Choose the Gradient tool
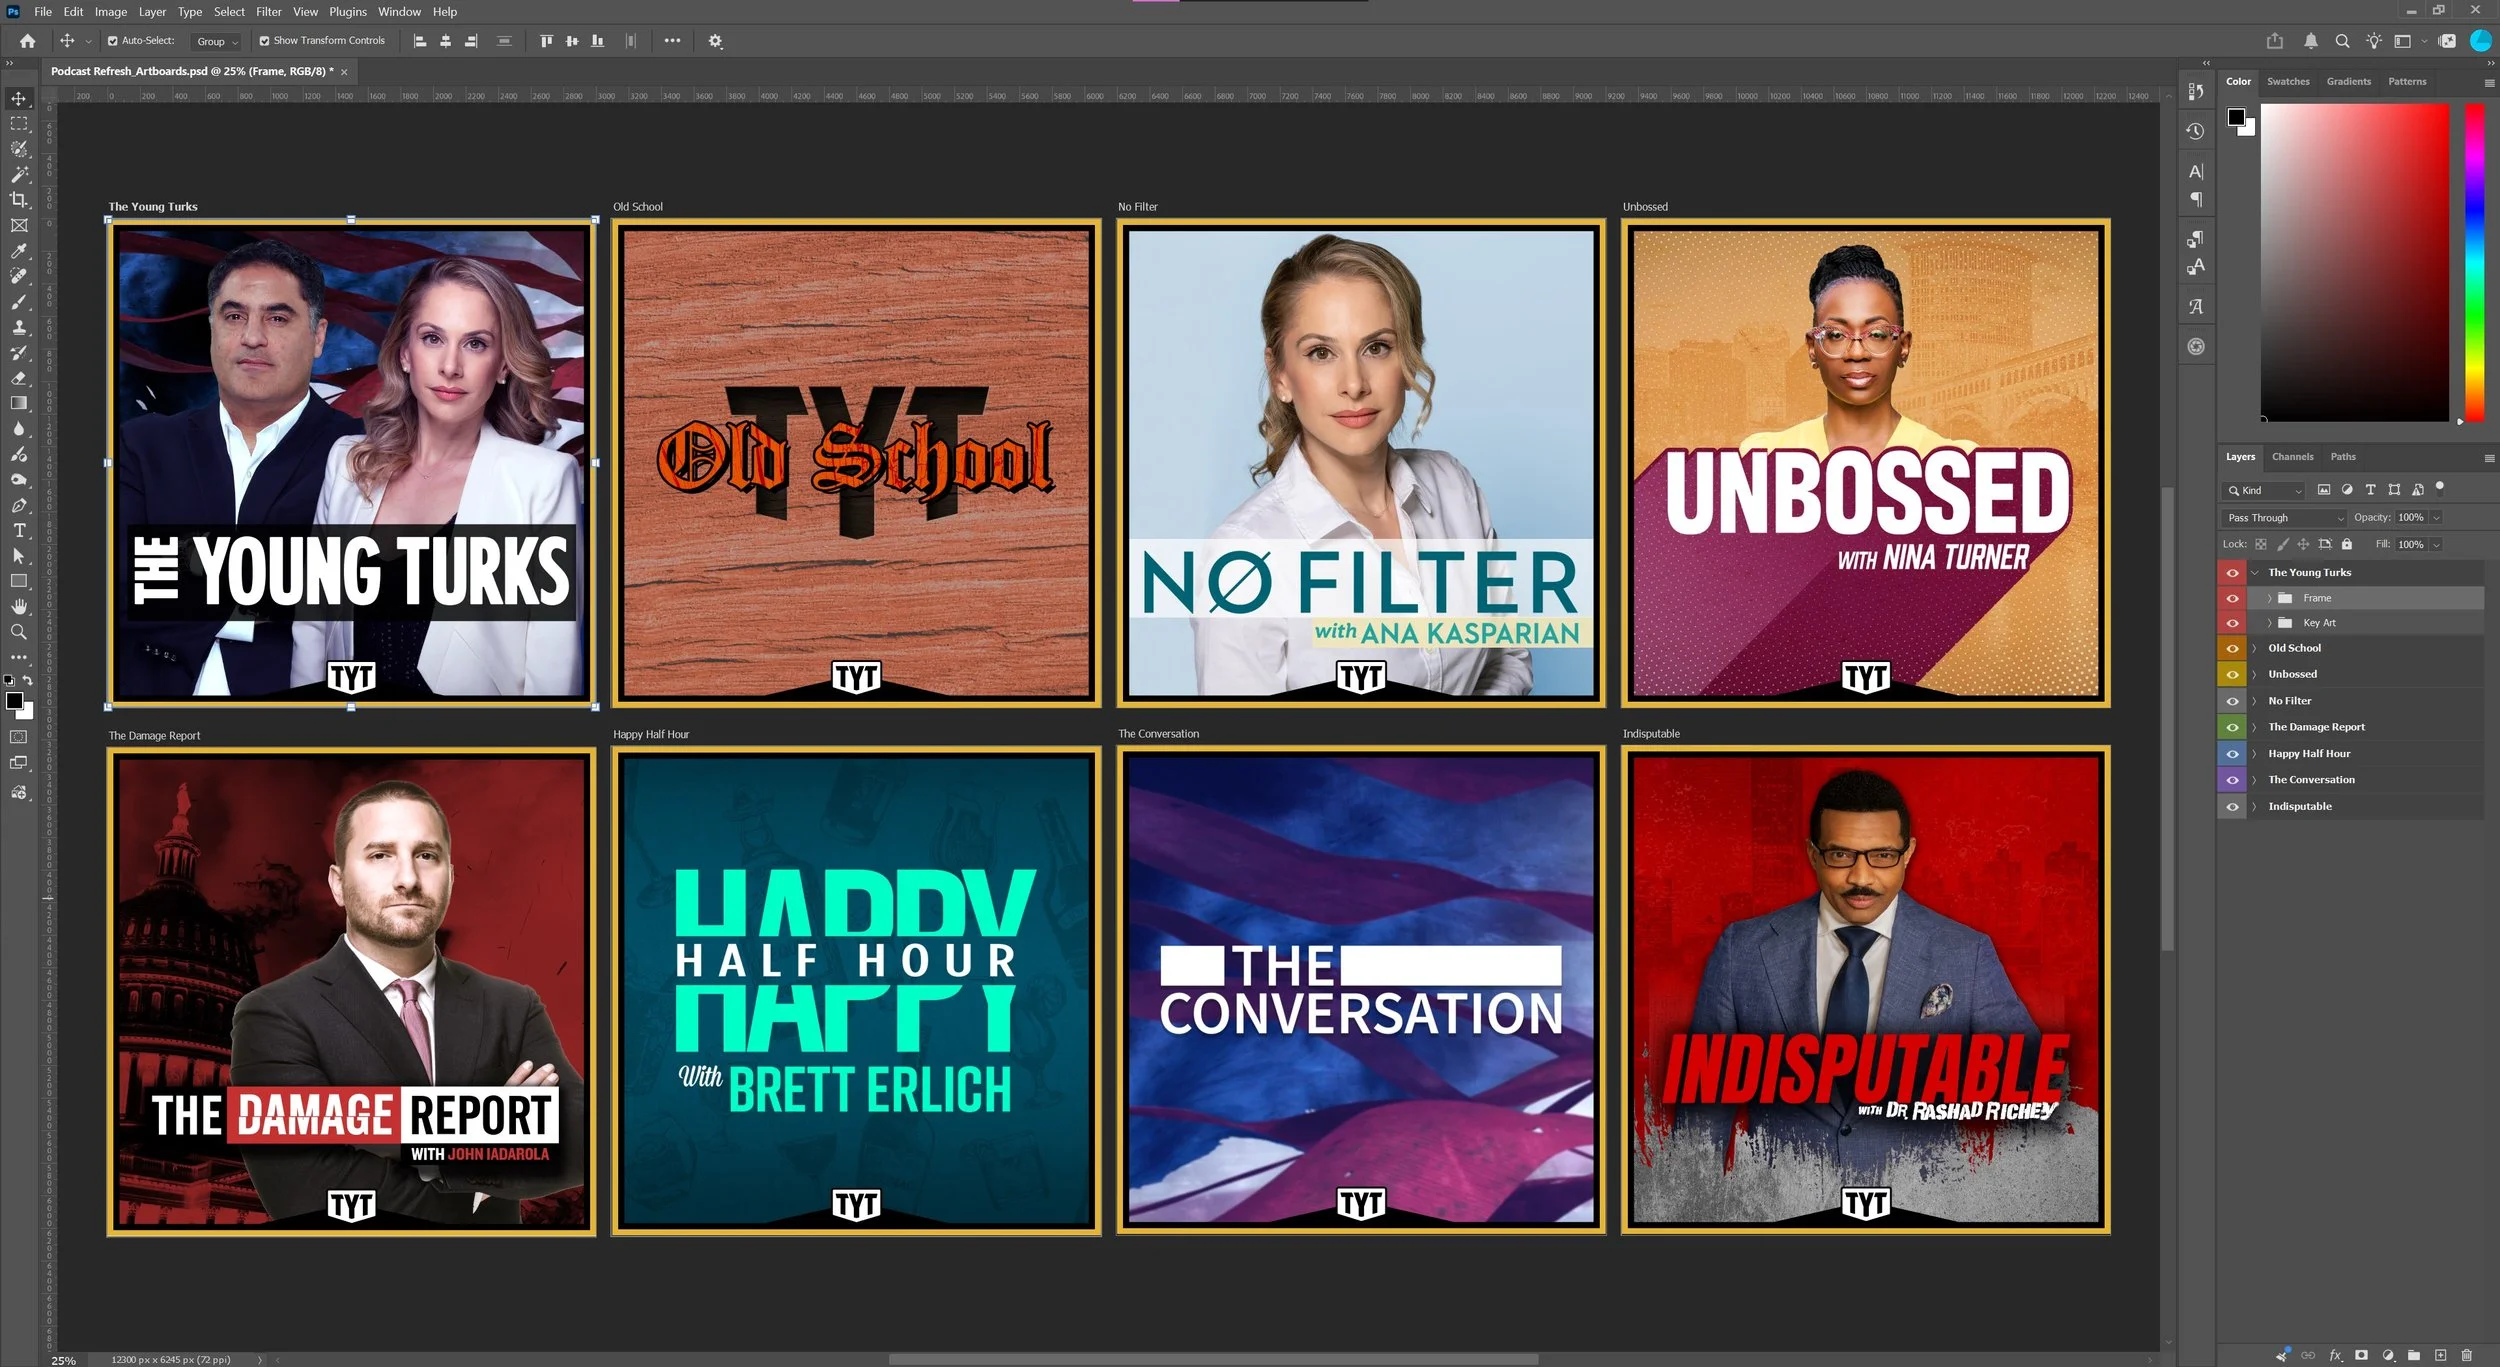Viewport: 2500px width, 1367px height. tap(19, 403)
